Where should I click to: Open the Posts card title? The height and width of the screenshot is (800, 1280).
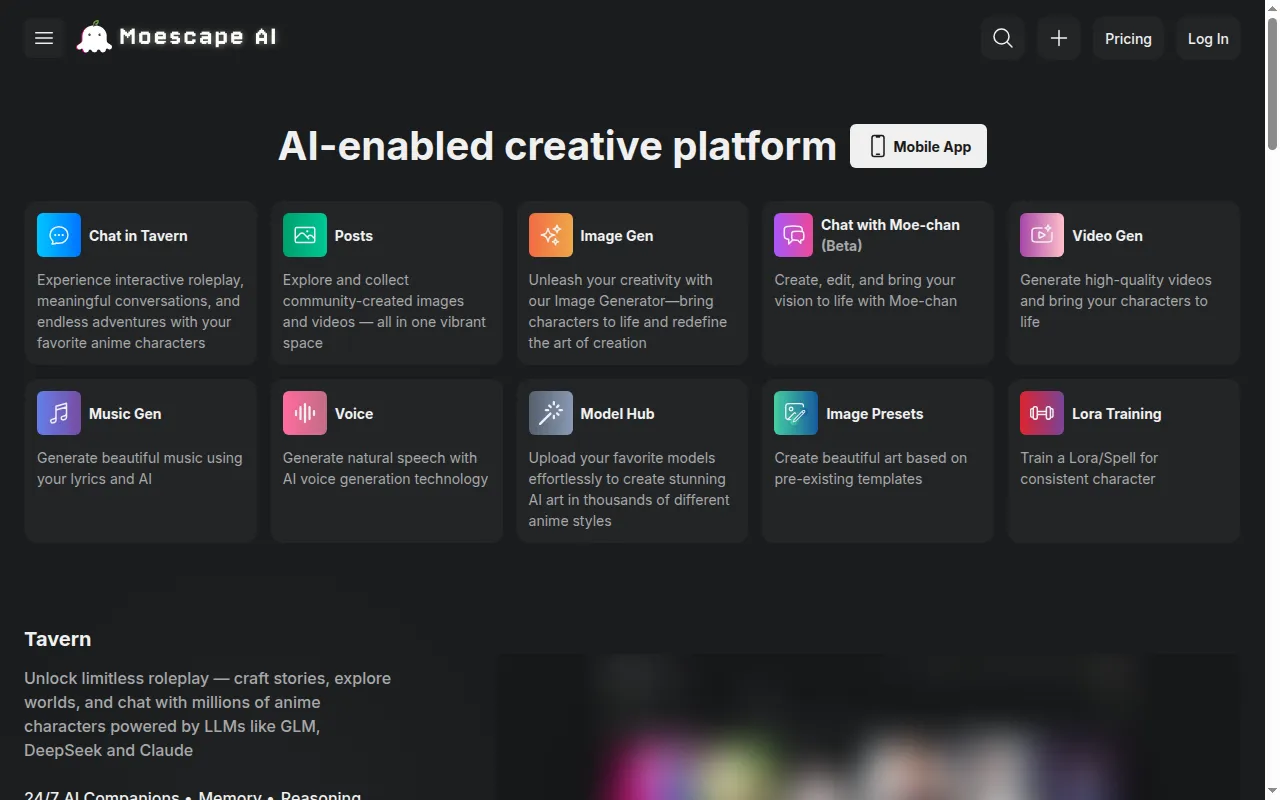click(x=354, y=236)
